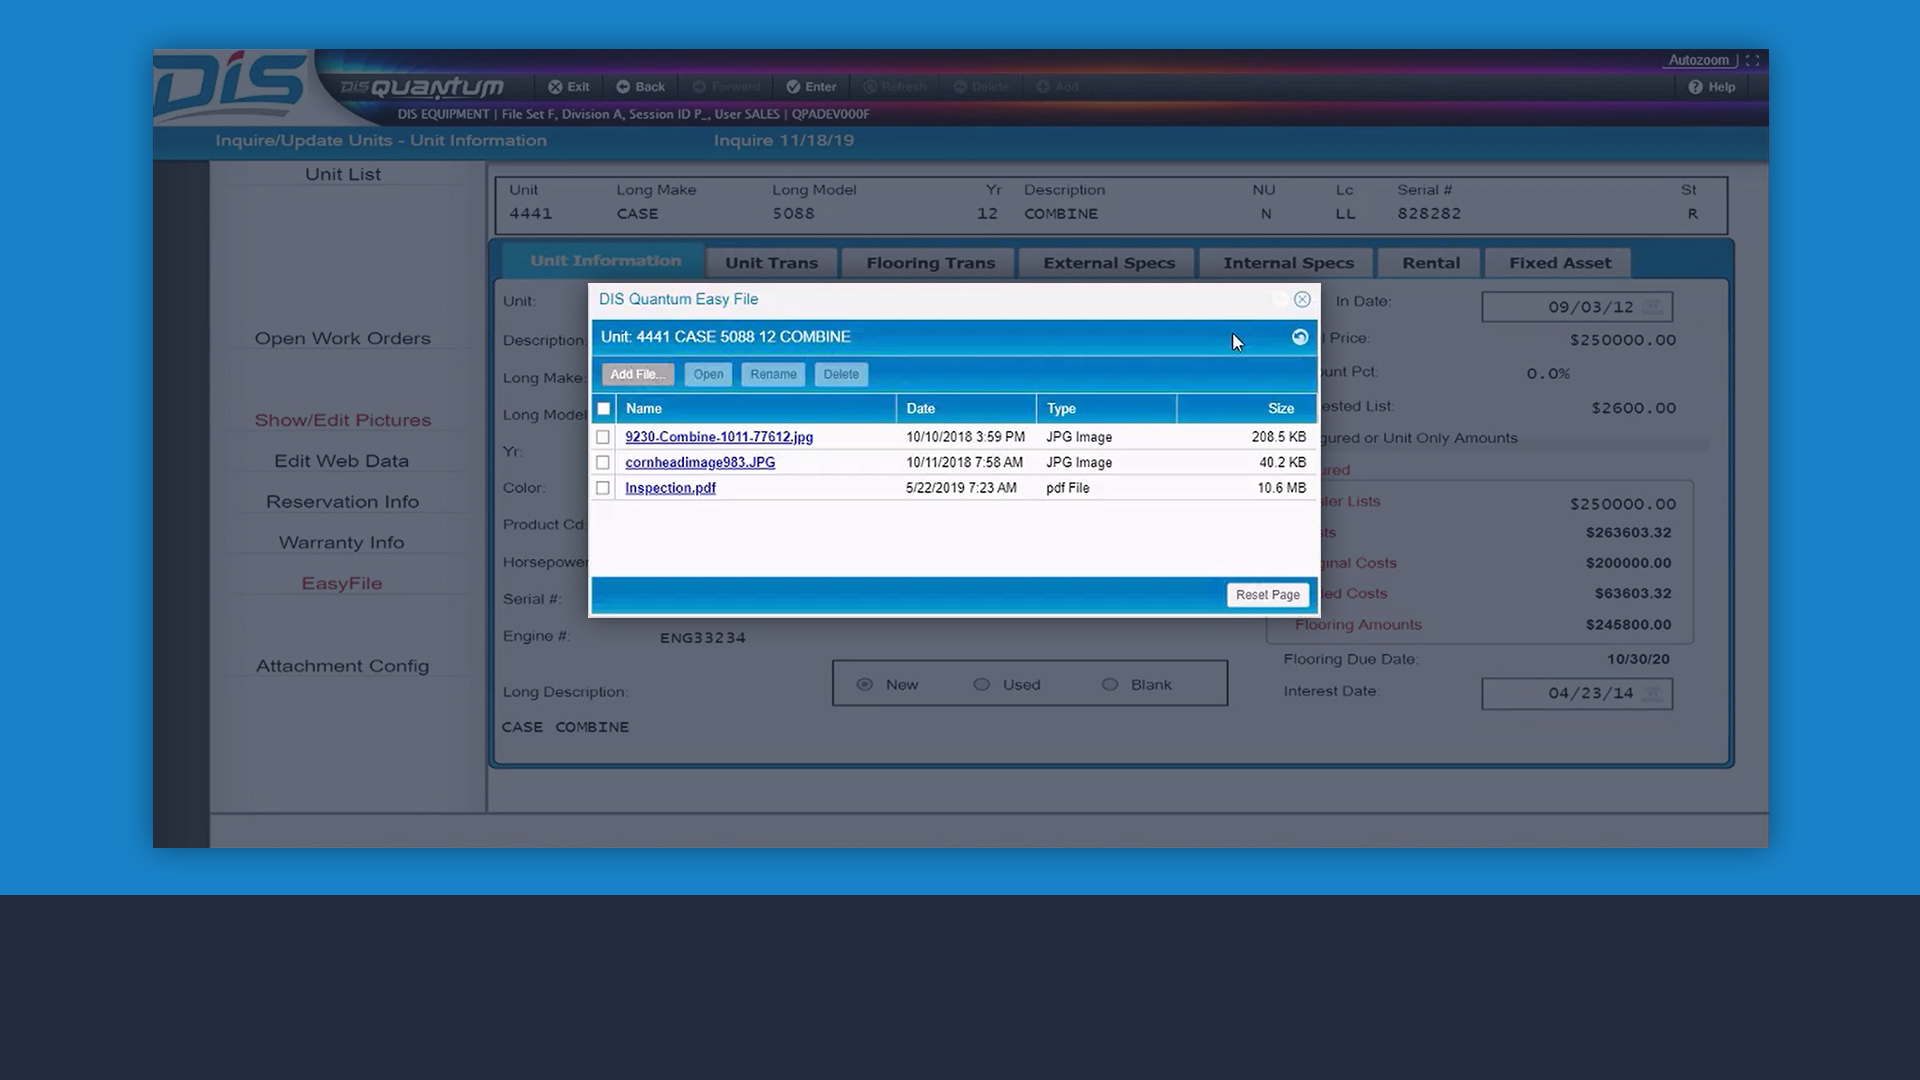The height and width of the screenshot is (1080, 1920).
Task: Toggle the select-all checkbox in Name header
Action: click(x=603, y=409)
